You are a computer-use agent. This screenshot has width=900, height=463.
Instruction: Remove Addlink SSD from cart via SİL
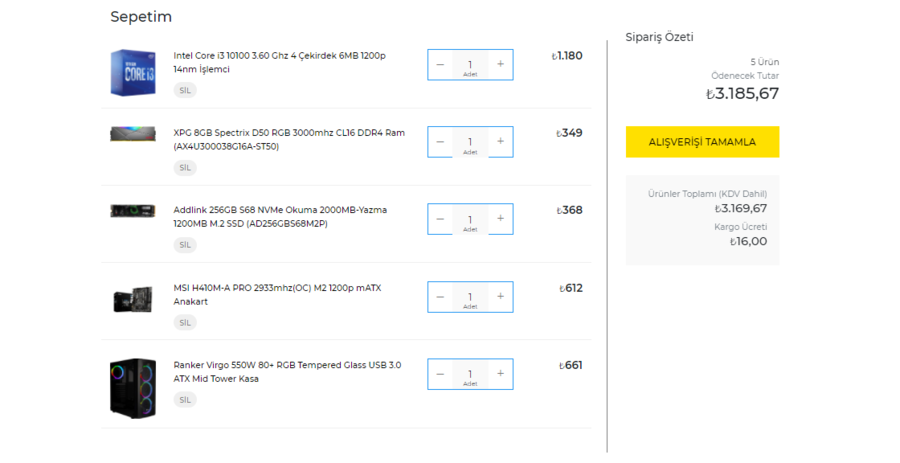tap(185, 245)
